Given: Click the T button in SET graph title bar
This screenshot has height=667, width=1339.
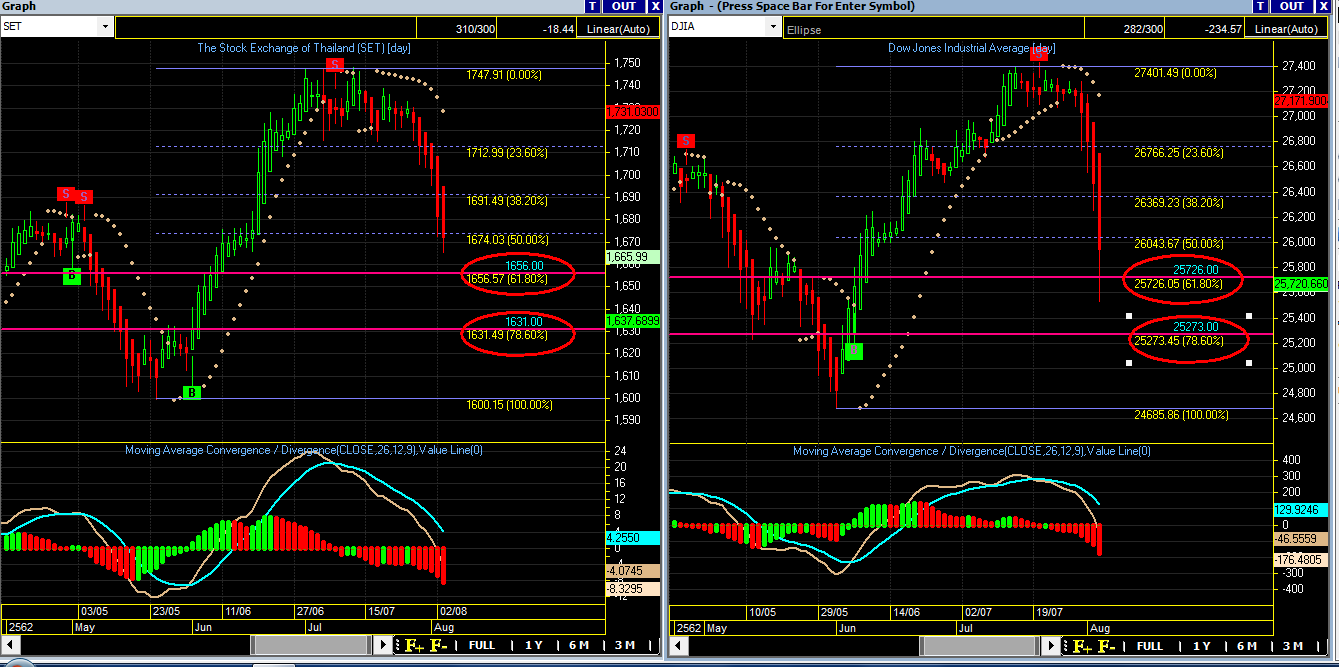Looking at the screenshot, I should pos(594,6).
